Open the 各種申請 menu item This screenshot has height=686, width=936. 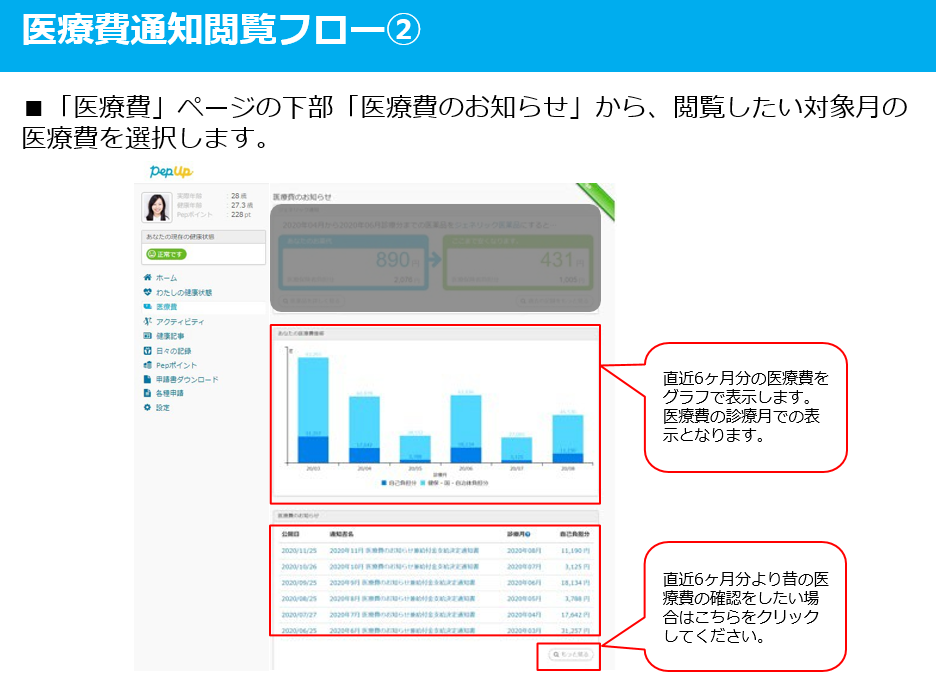(169, 394)
